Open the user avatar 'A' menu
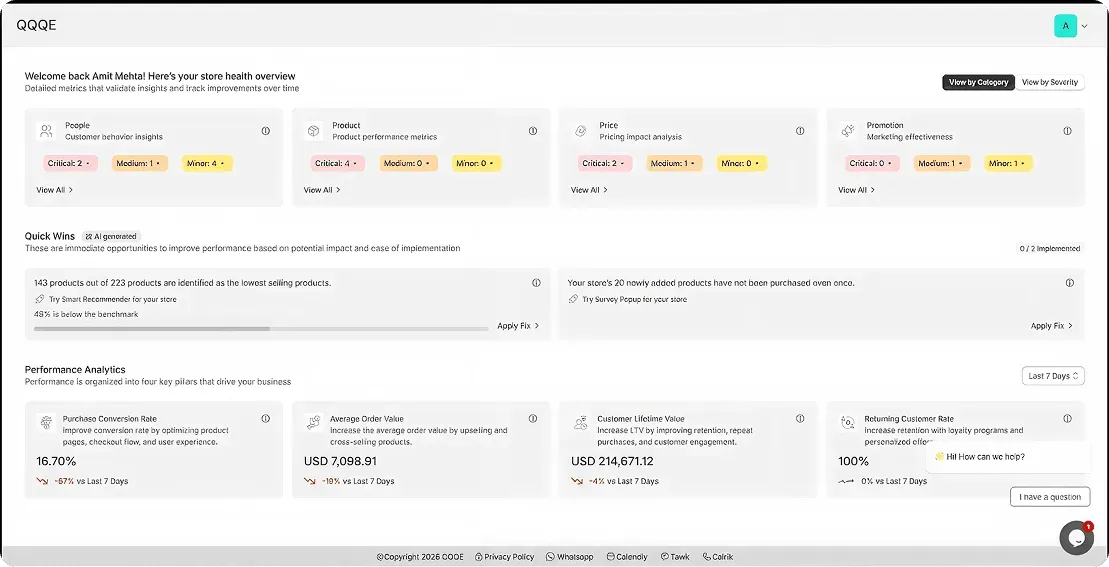The width and height of the screenshot is (1109, 567). 1065,26
